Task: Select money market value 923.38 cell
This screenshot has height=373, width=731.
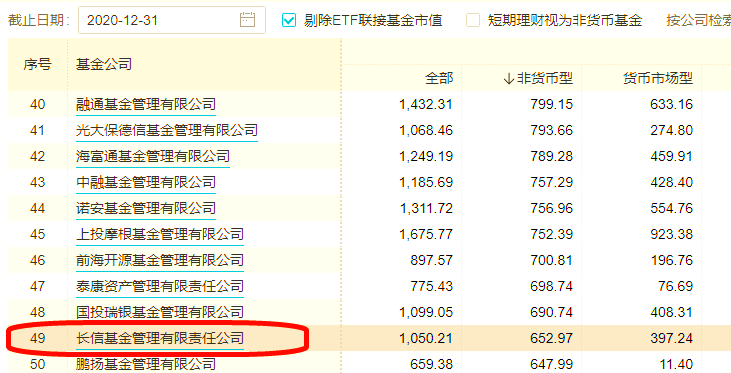Action: (671, 234)
